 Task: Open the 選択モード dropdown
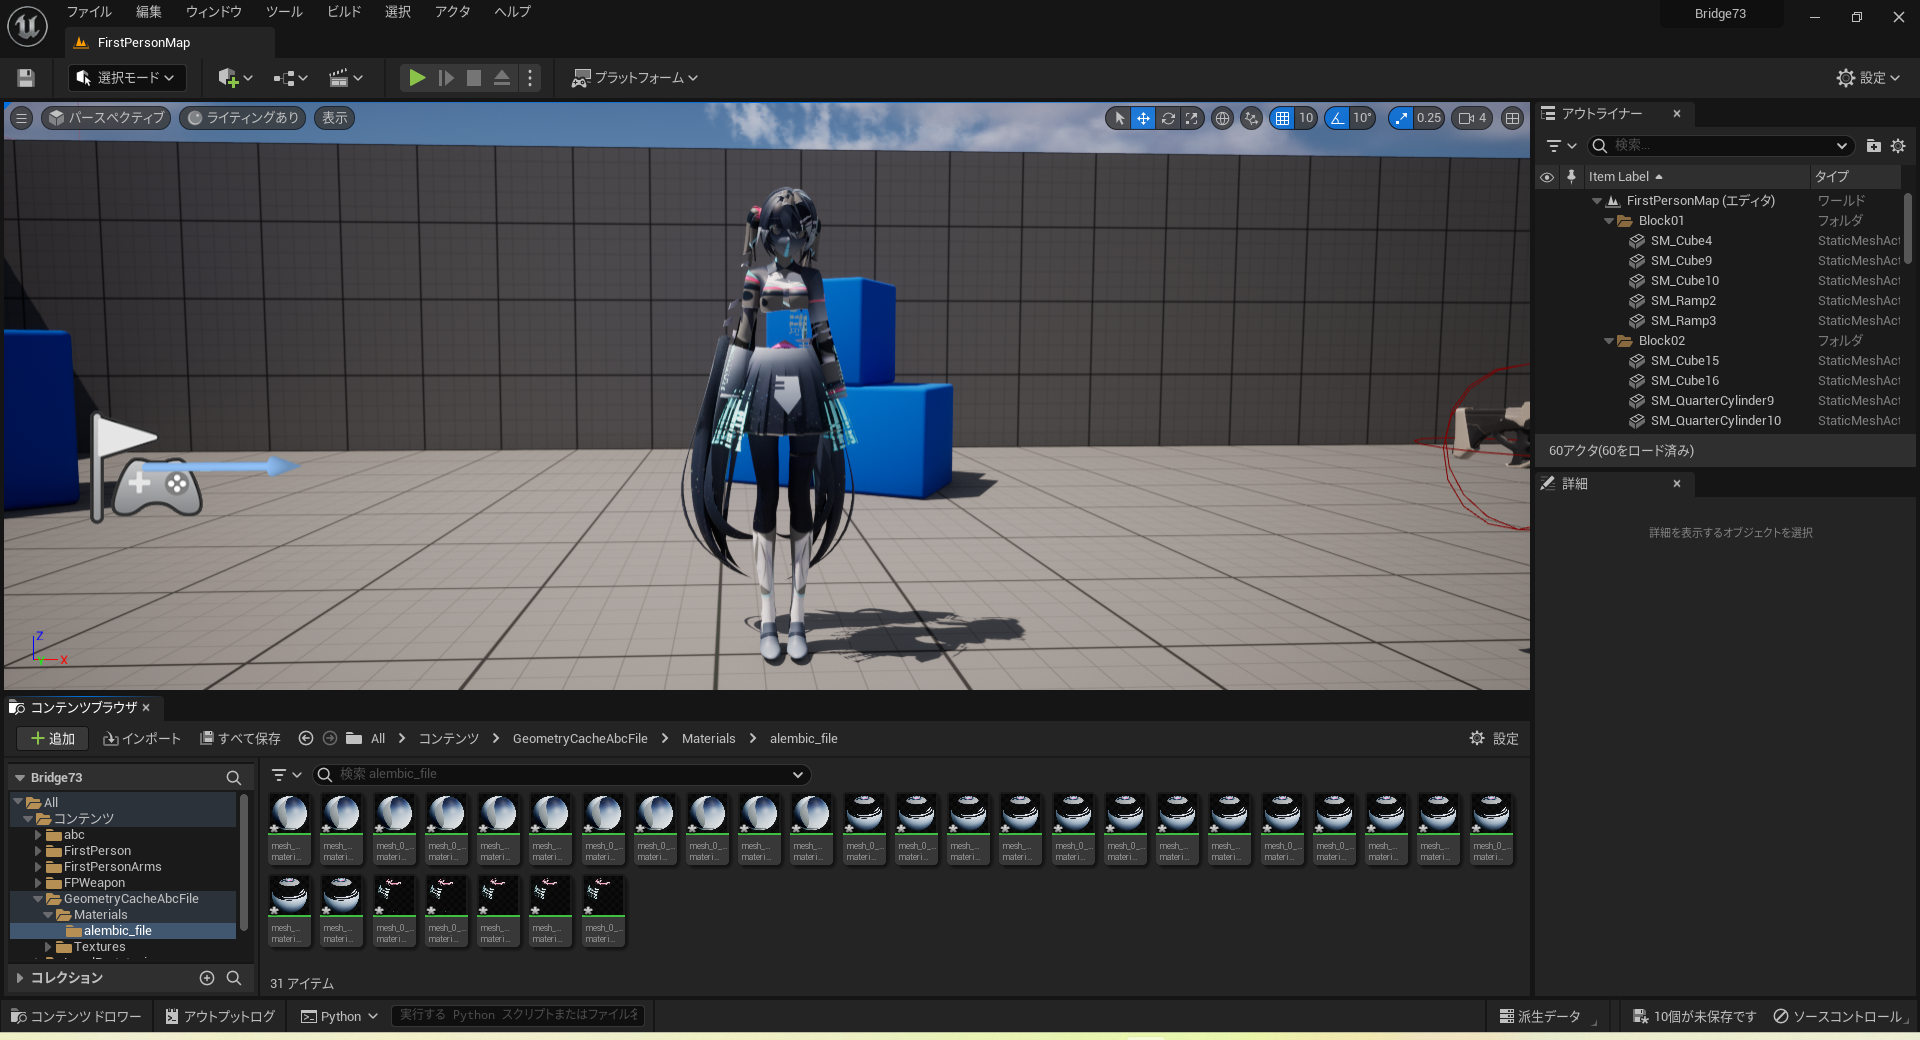click(x=126, y=77)
